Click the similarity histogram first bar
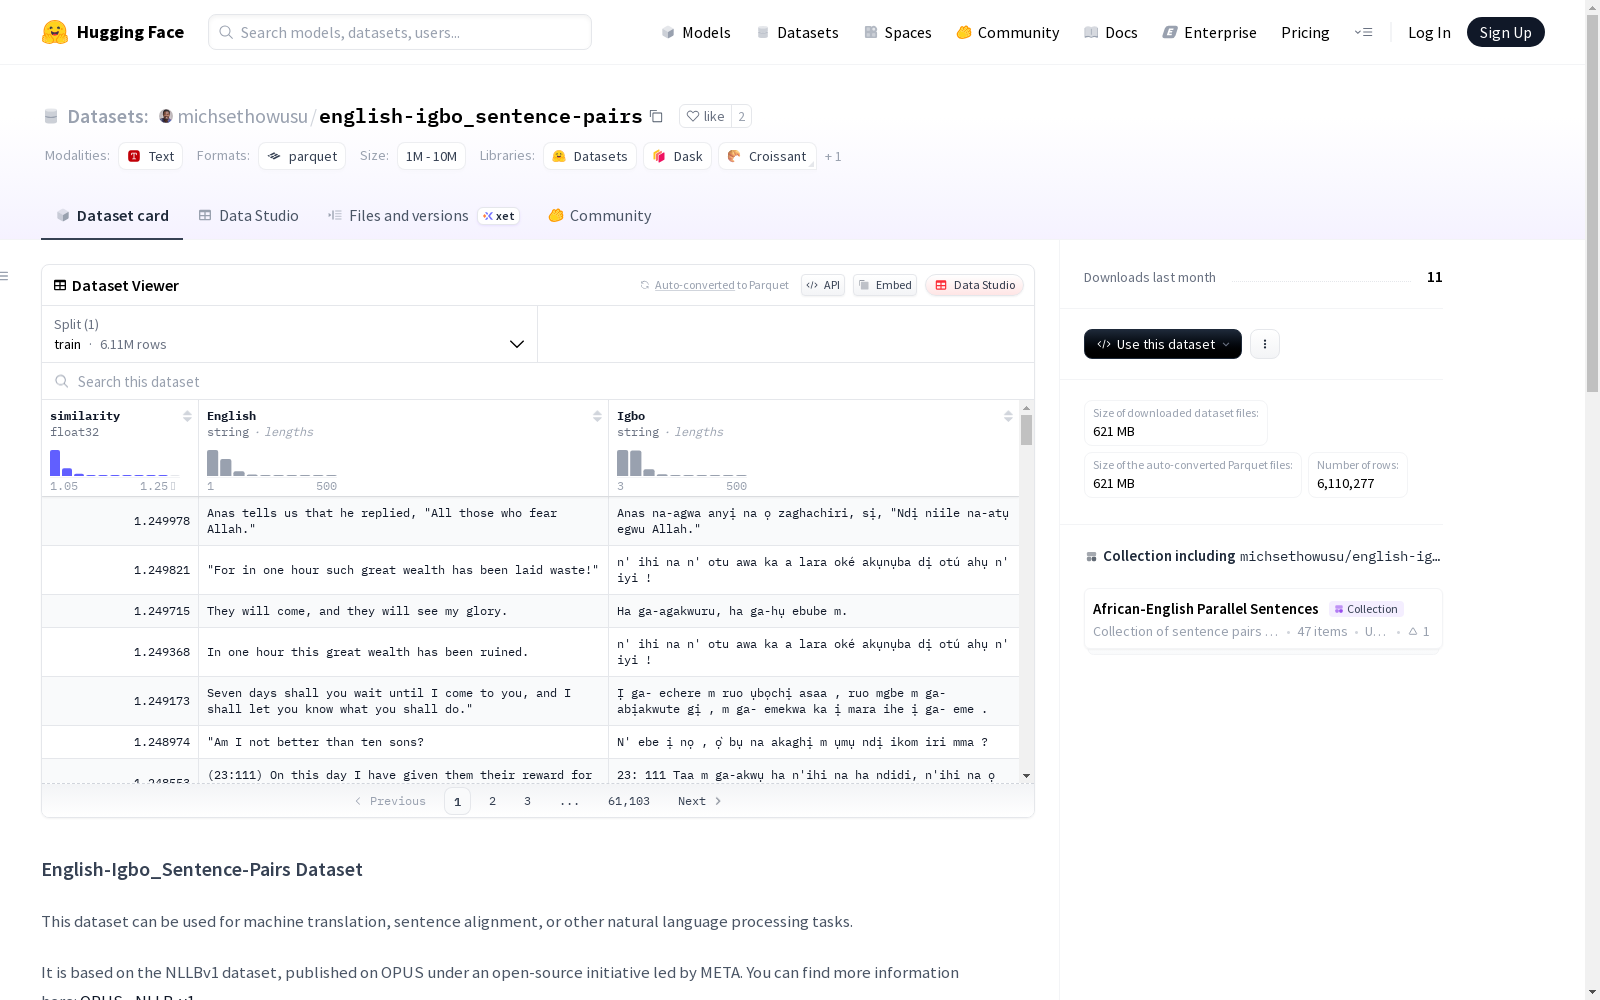 55,463
